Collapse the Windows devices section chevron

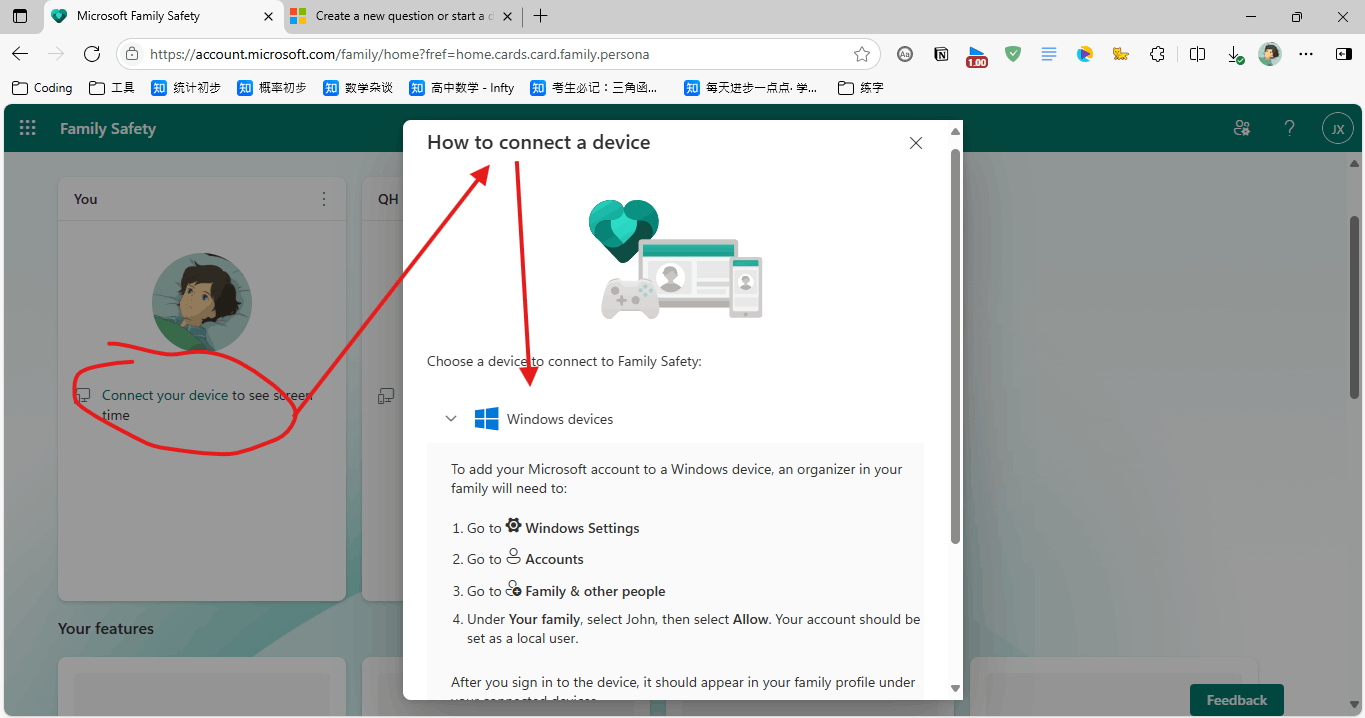(451, 419)
